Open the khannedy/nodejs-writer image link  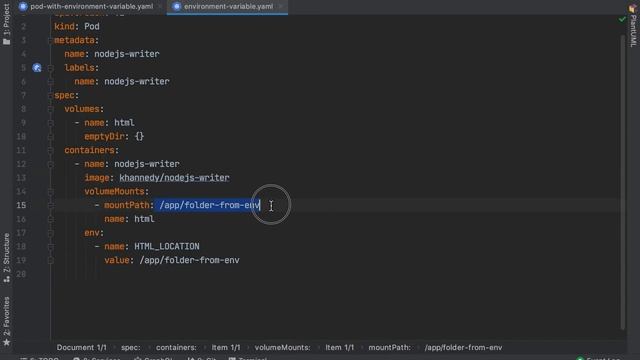click(174, 178)
